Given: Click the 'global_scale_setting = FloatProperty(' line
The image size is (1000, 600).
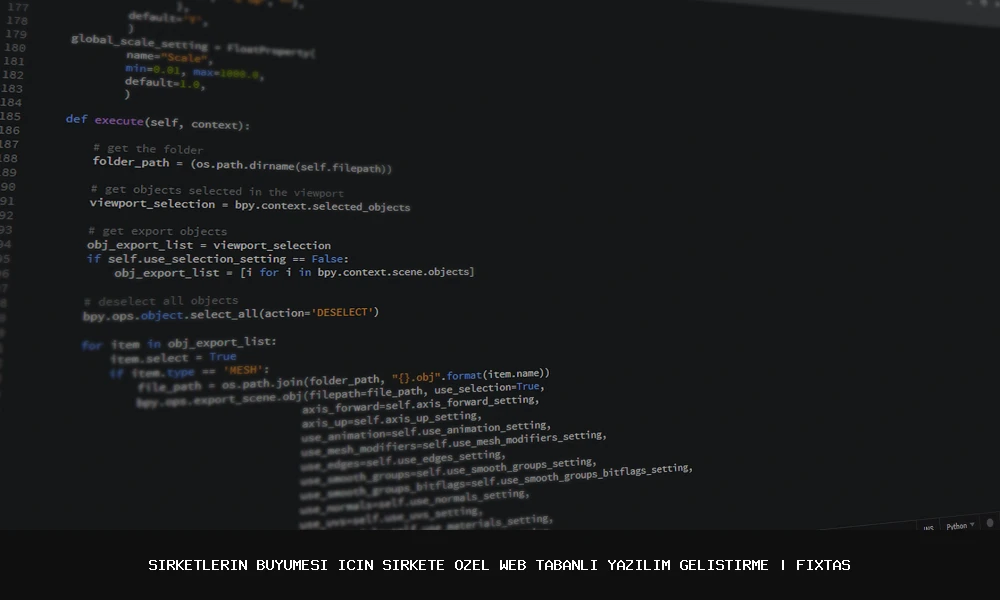Looking at the screenshot, I should pos(193,45).
